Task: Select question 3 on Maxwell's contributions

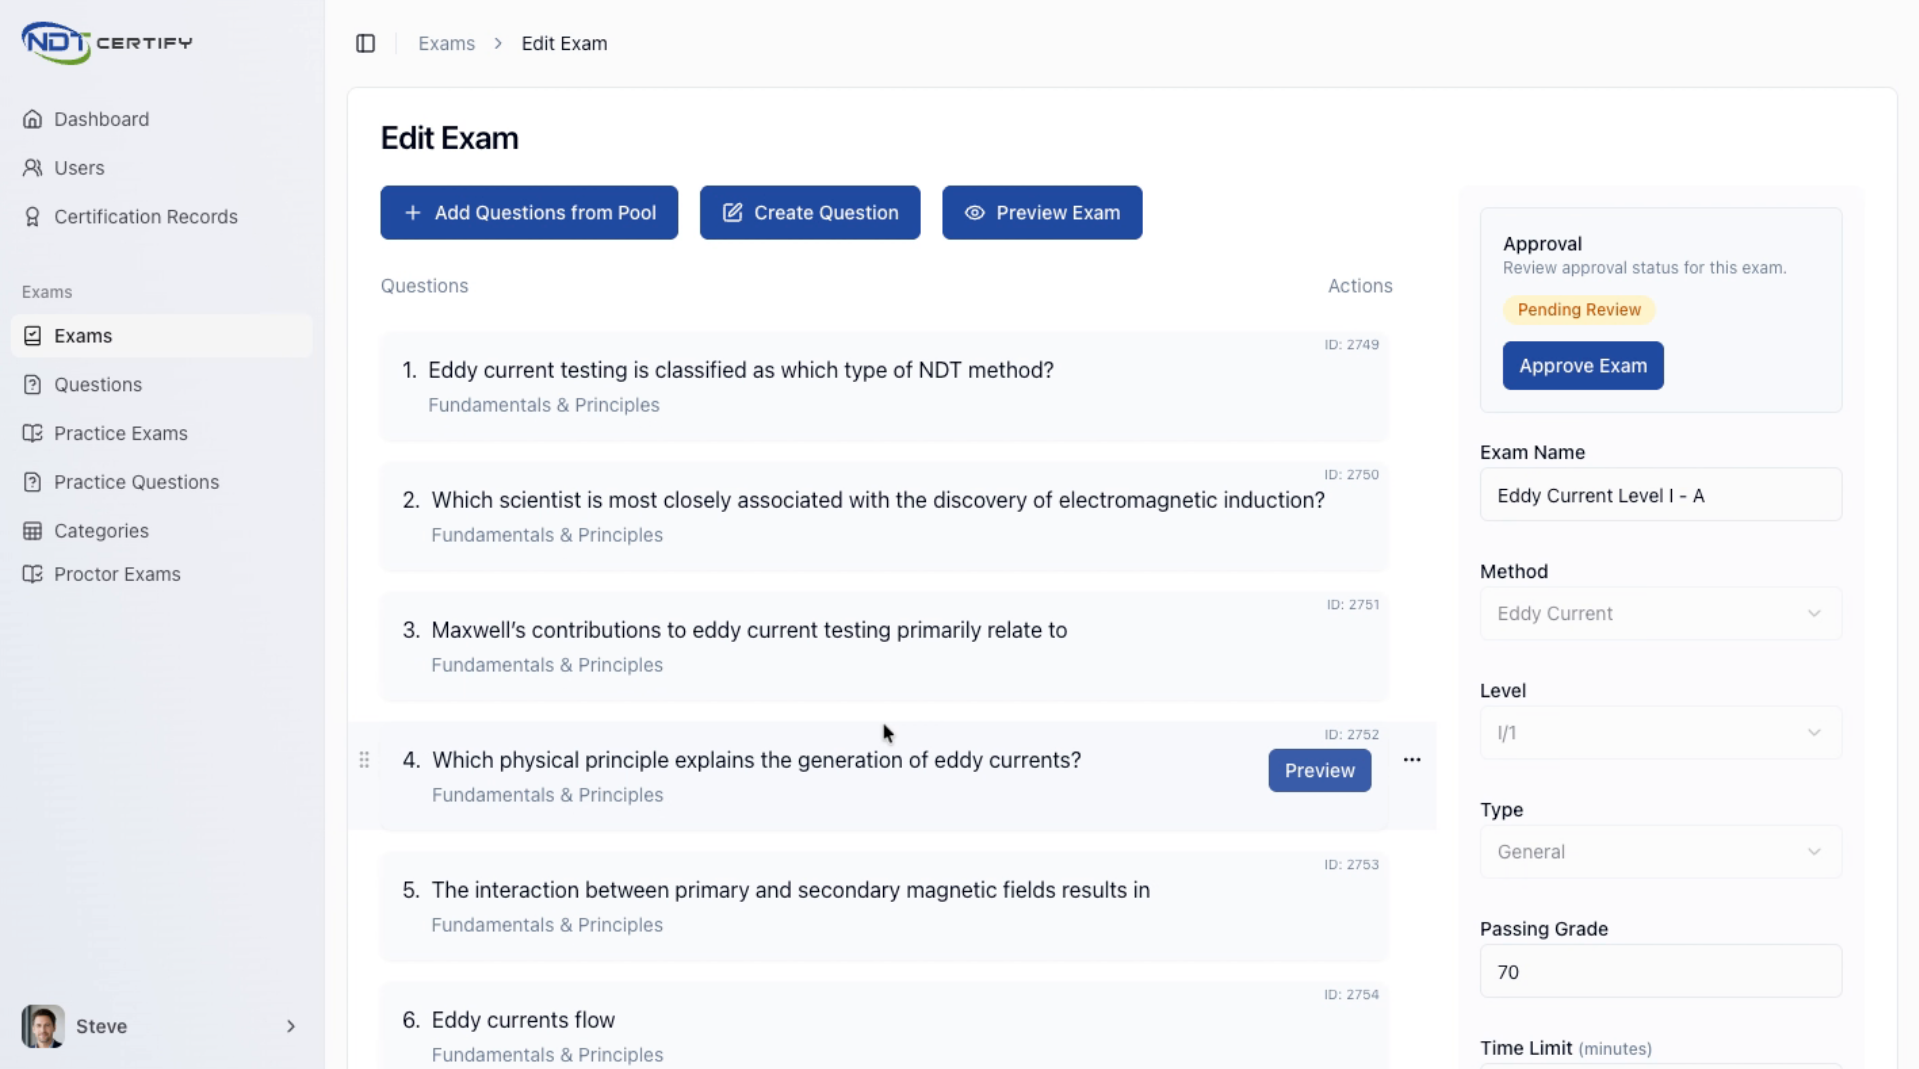Action: coord(884,647)
